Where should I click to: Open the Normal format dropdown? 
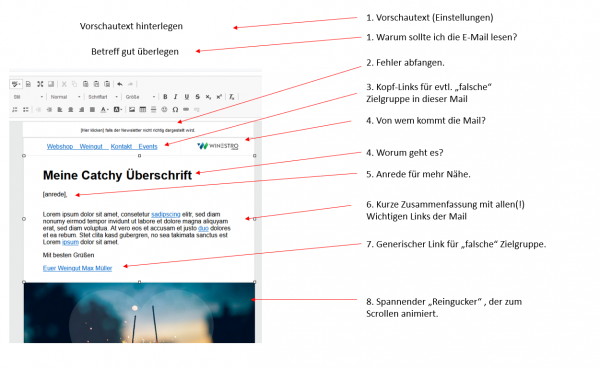[65, 97]
